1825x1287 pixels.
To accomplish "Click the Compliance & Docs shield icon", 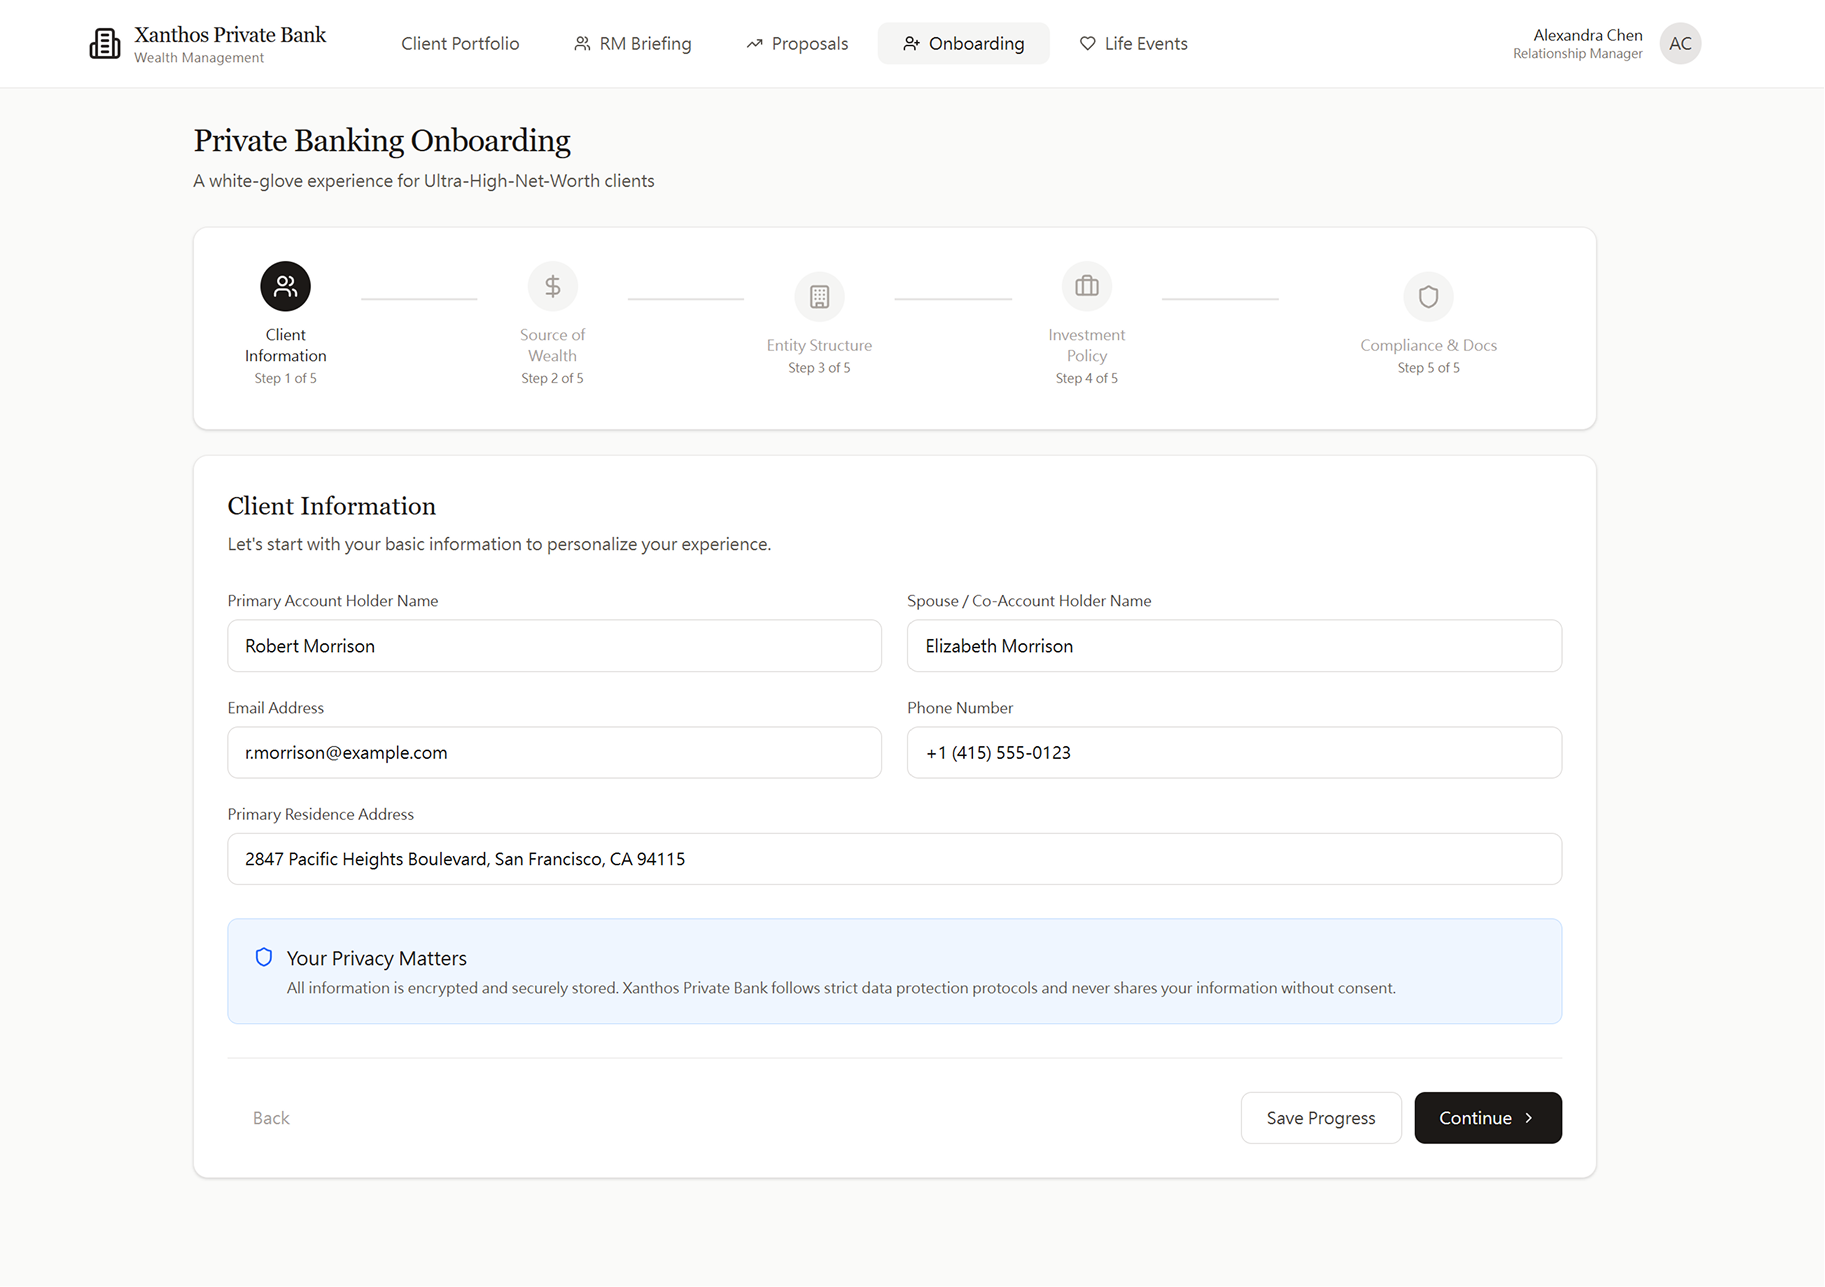I will 1428,296.
